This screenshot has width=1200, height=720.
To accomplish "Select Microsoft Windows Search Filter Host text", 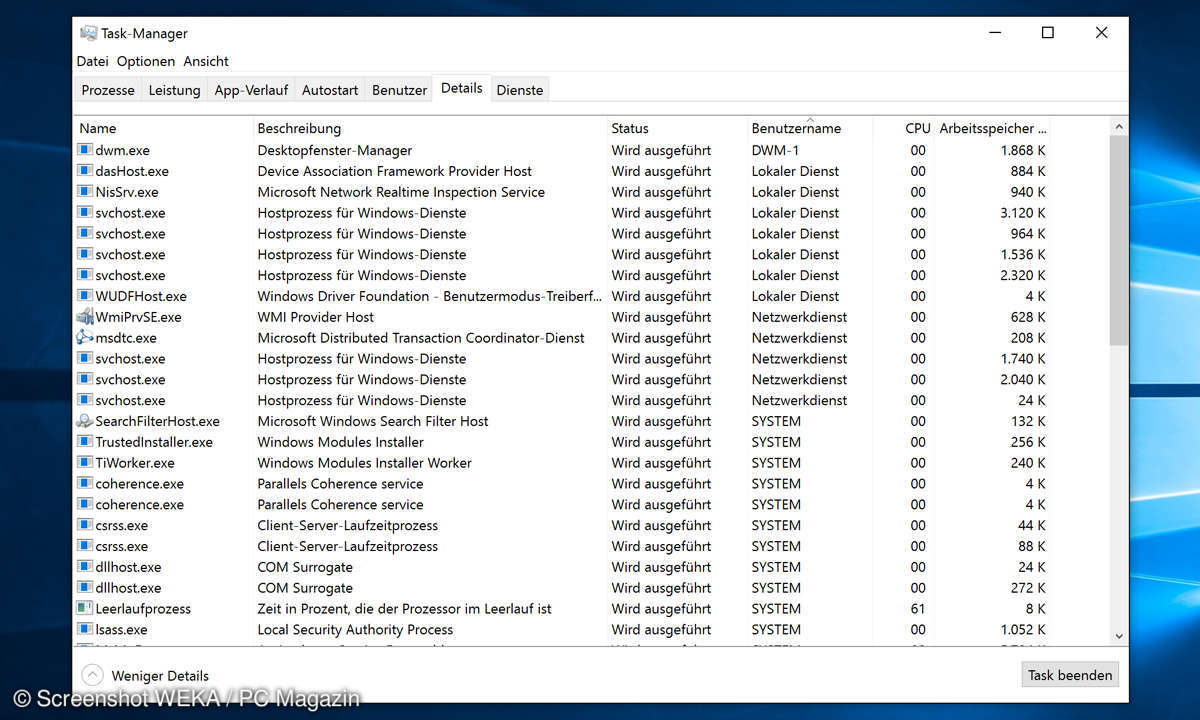I will coord(373,421).
